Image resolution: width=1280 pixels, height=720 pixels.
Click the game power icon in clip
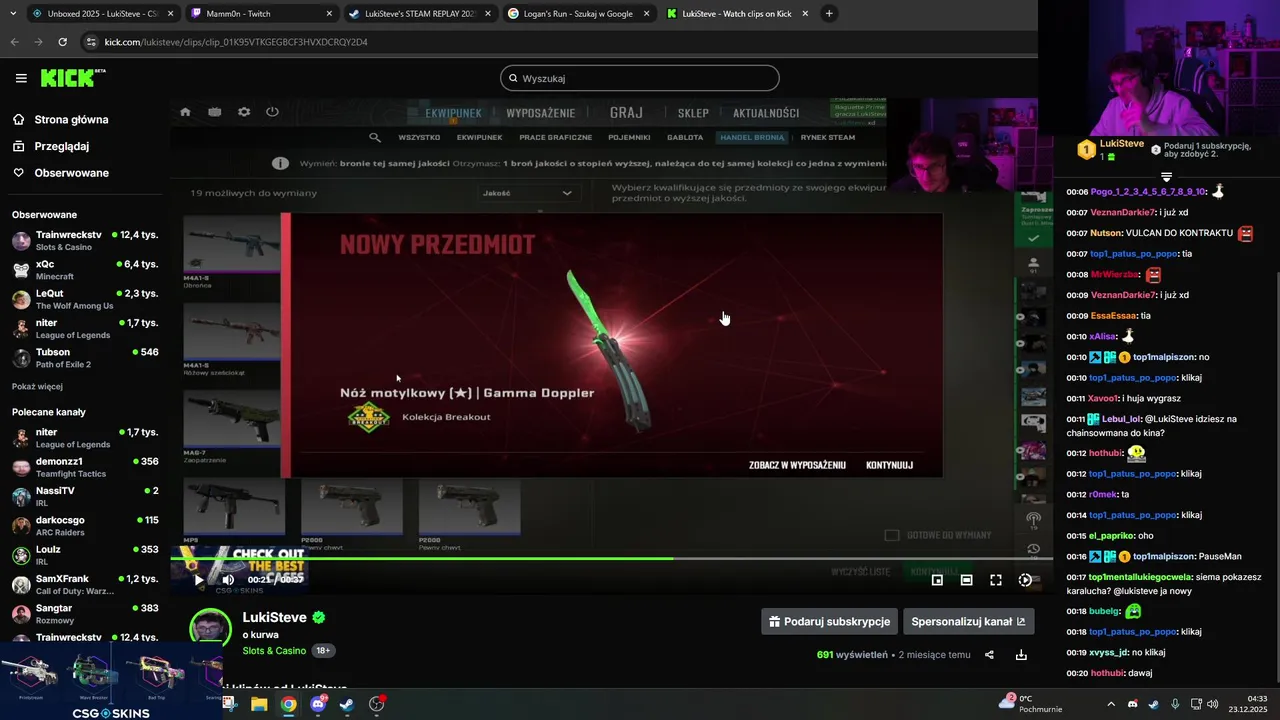[272, 112]
